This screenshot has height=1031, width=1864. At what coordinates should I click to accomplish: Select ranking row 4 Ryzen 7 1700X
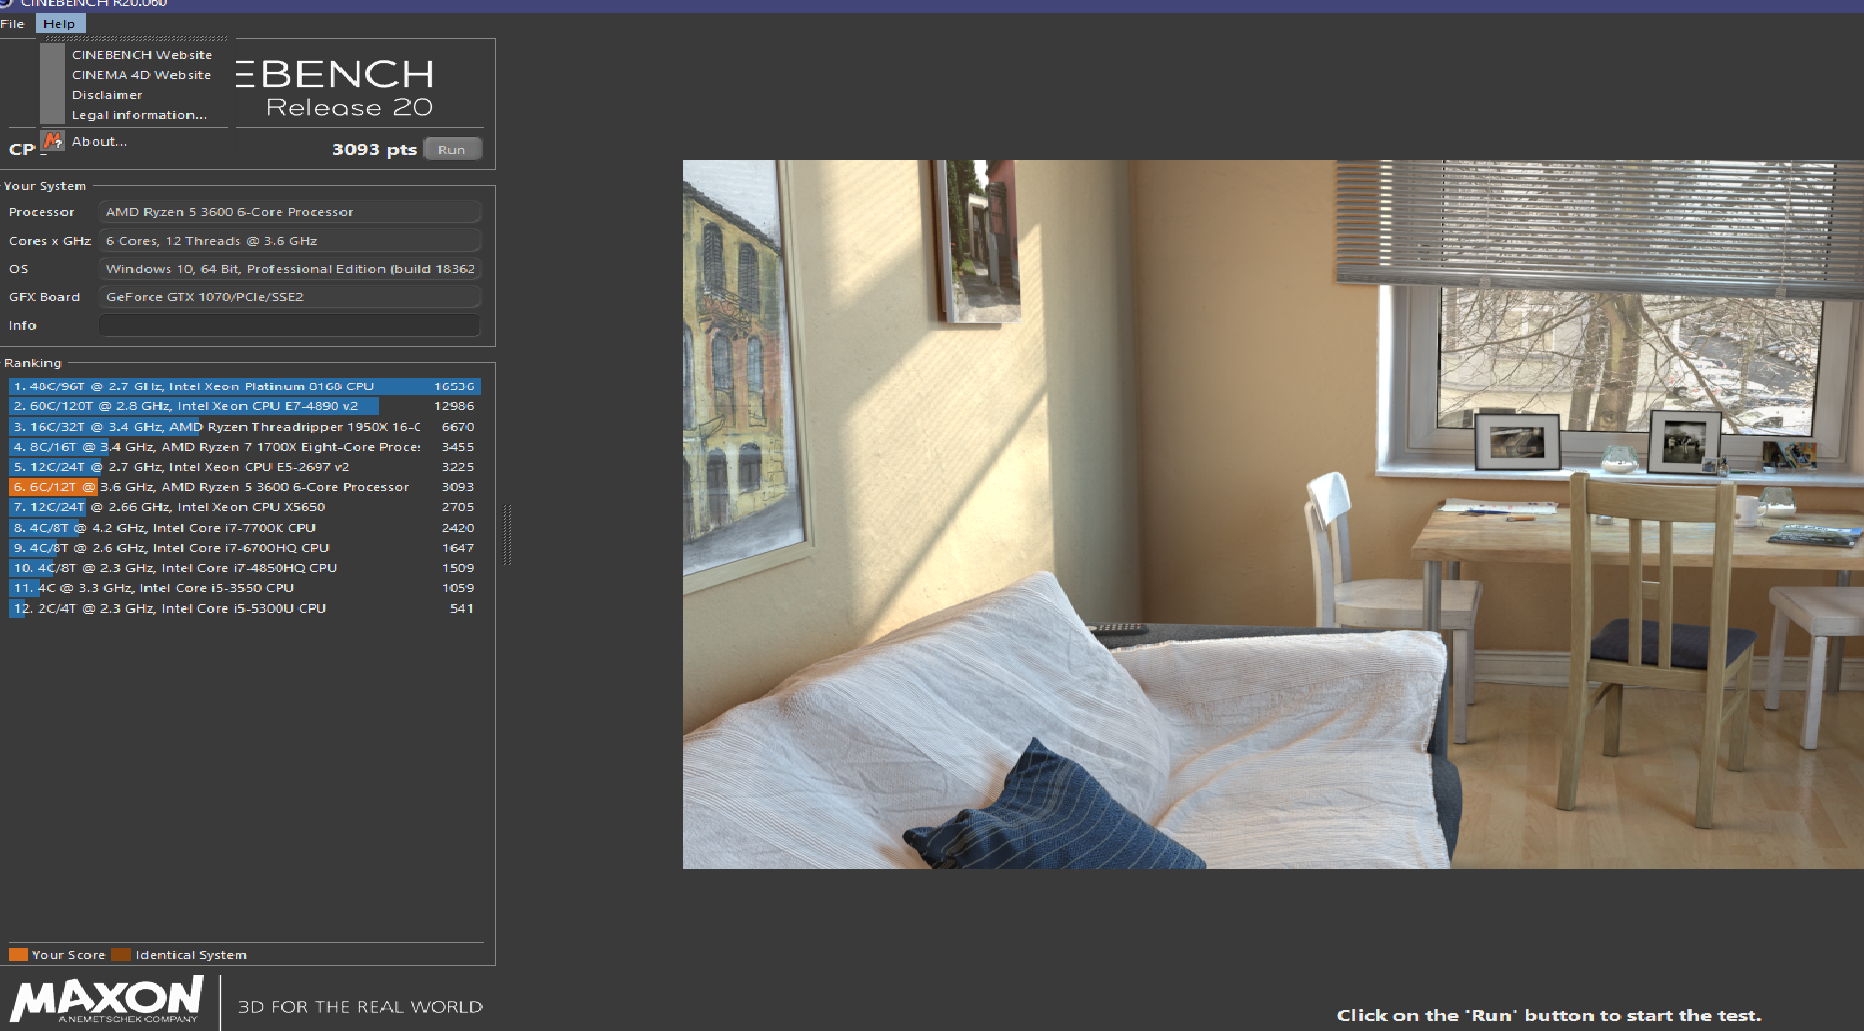pos(245,447)
